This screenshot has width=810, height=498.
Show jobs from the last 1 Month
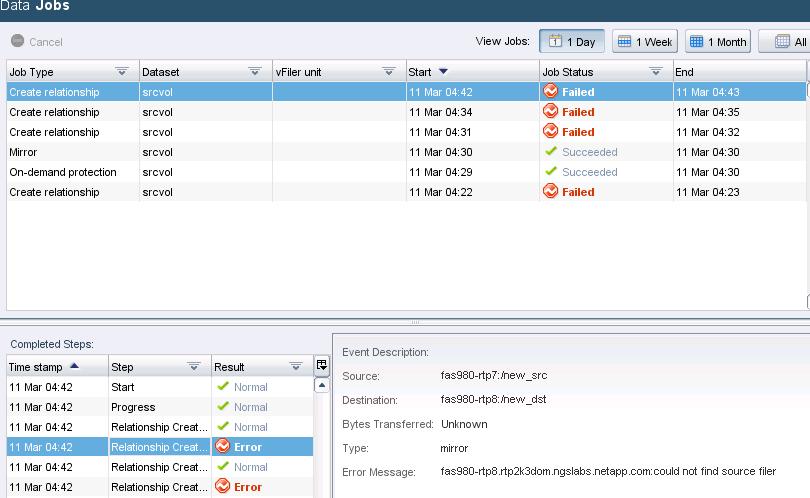pos(718,41)
